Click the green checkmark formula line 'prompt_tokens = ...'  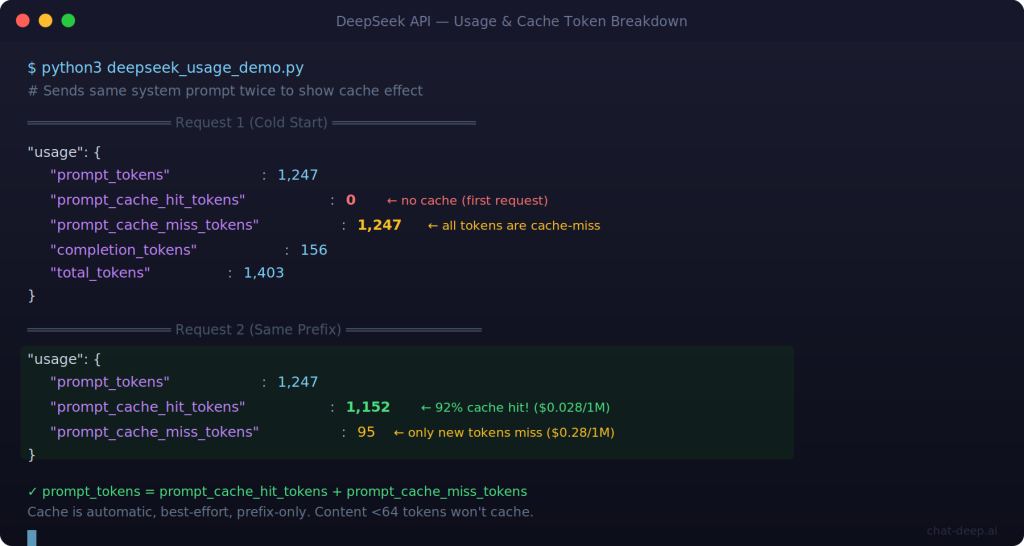[x=278, y=492]
